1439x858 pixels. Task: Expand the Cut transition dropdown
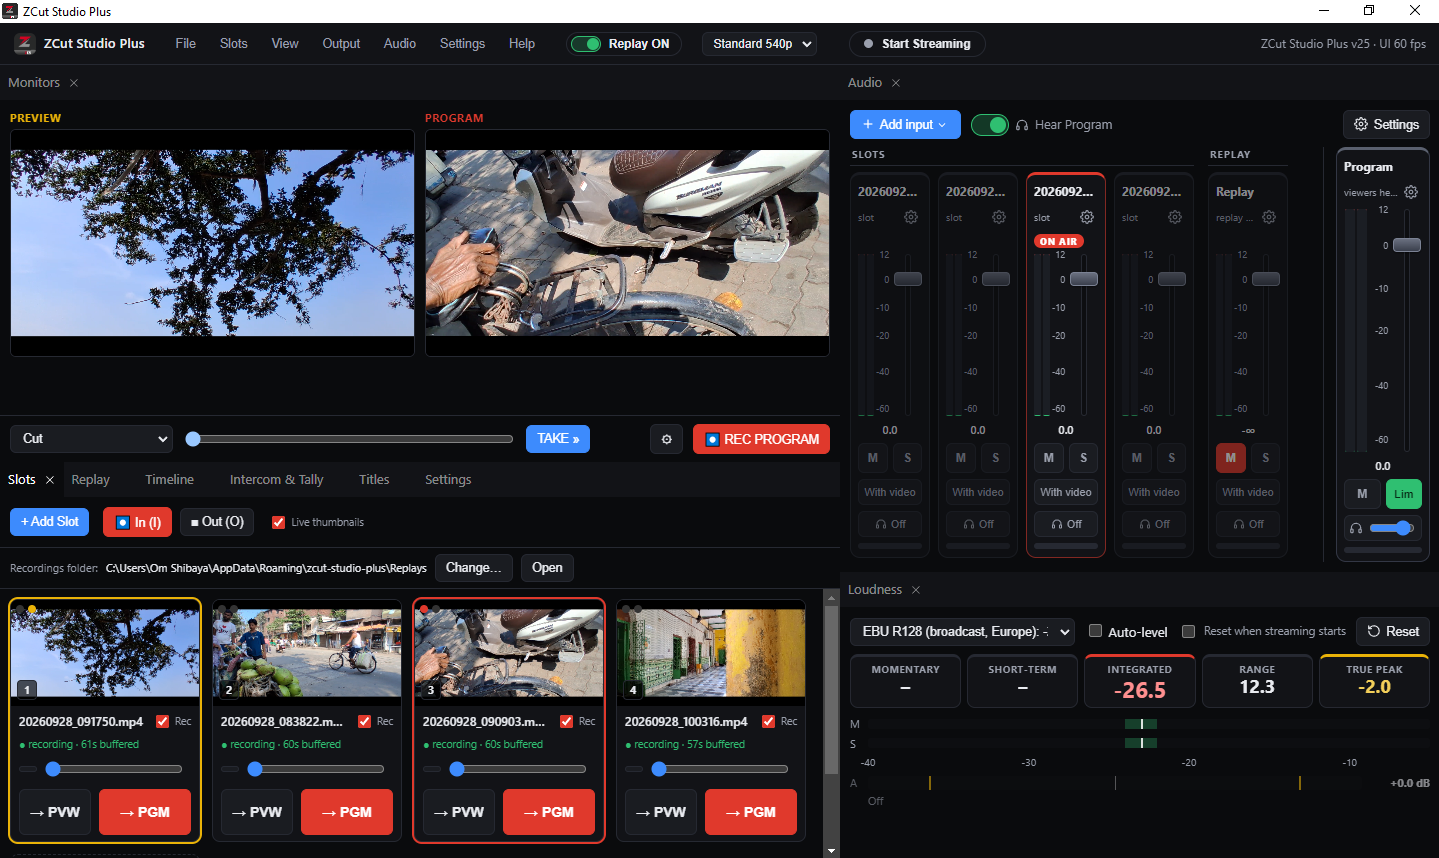click(91, 439)
